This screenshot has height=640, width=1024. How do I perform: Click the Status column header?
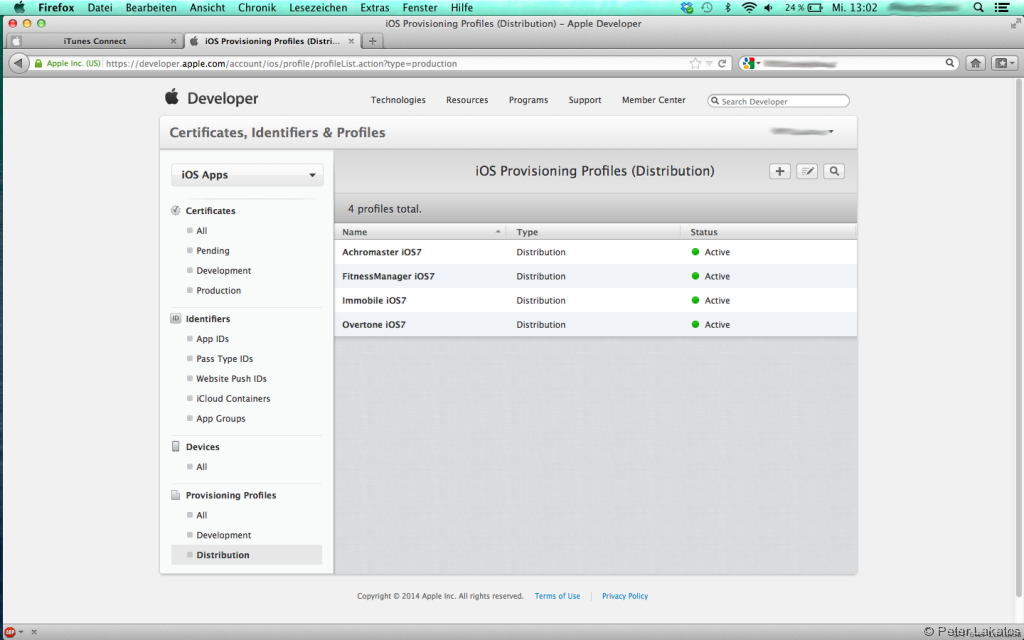pos(768,232)
